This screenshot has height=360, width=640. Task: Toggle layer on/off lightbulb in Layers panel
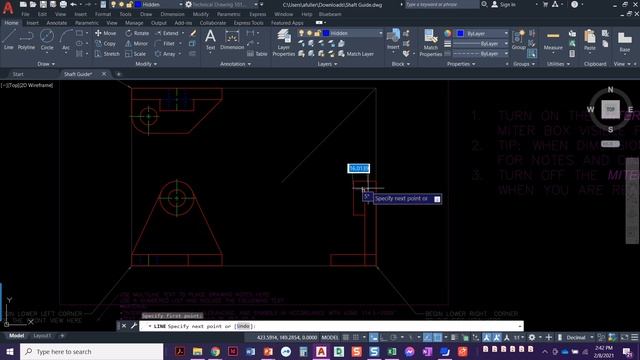coord(301,33)
